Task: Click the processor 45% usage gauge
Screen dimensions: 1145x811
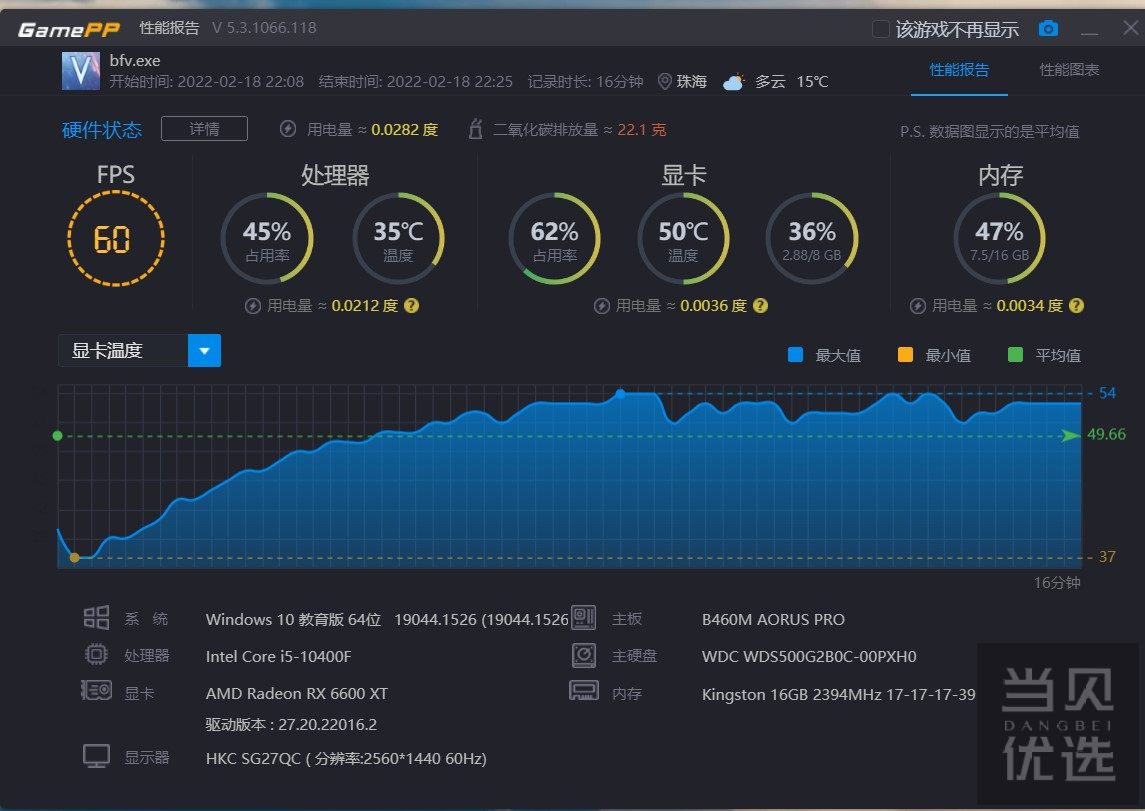Action: 267,238
